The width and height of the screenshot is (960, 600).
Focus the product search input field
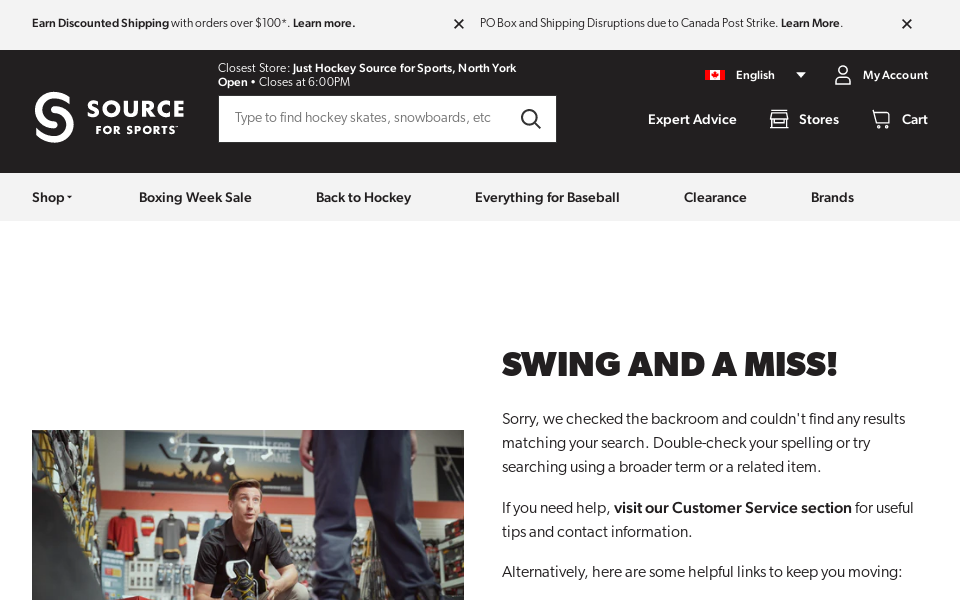click(365, 118)
